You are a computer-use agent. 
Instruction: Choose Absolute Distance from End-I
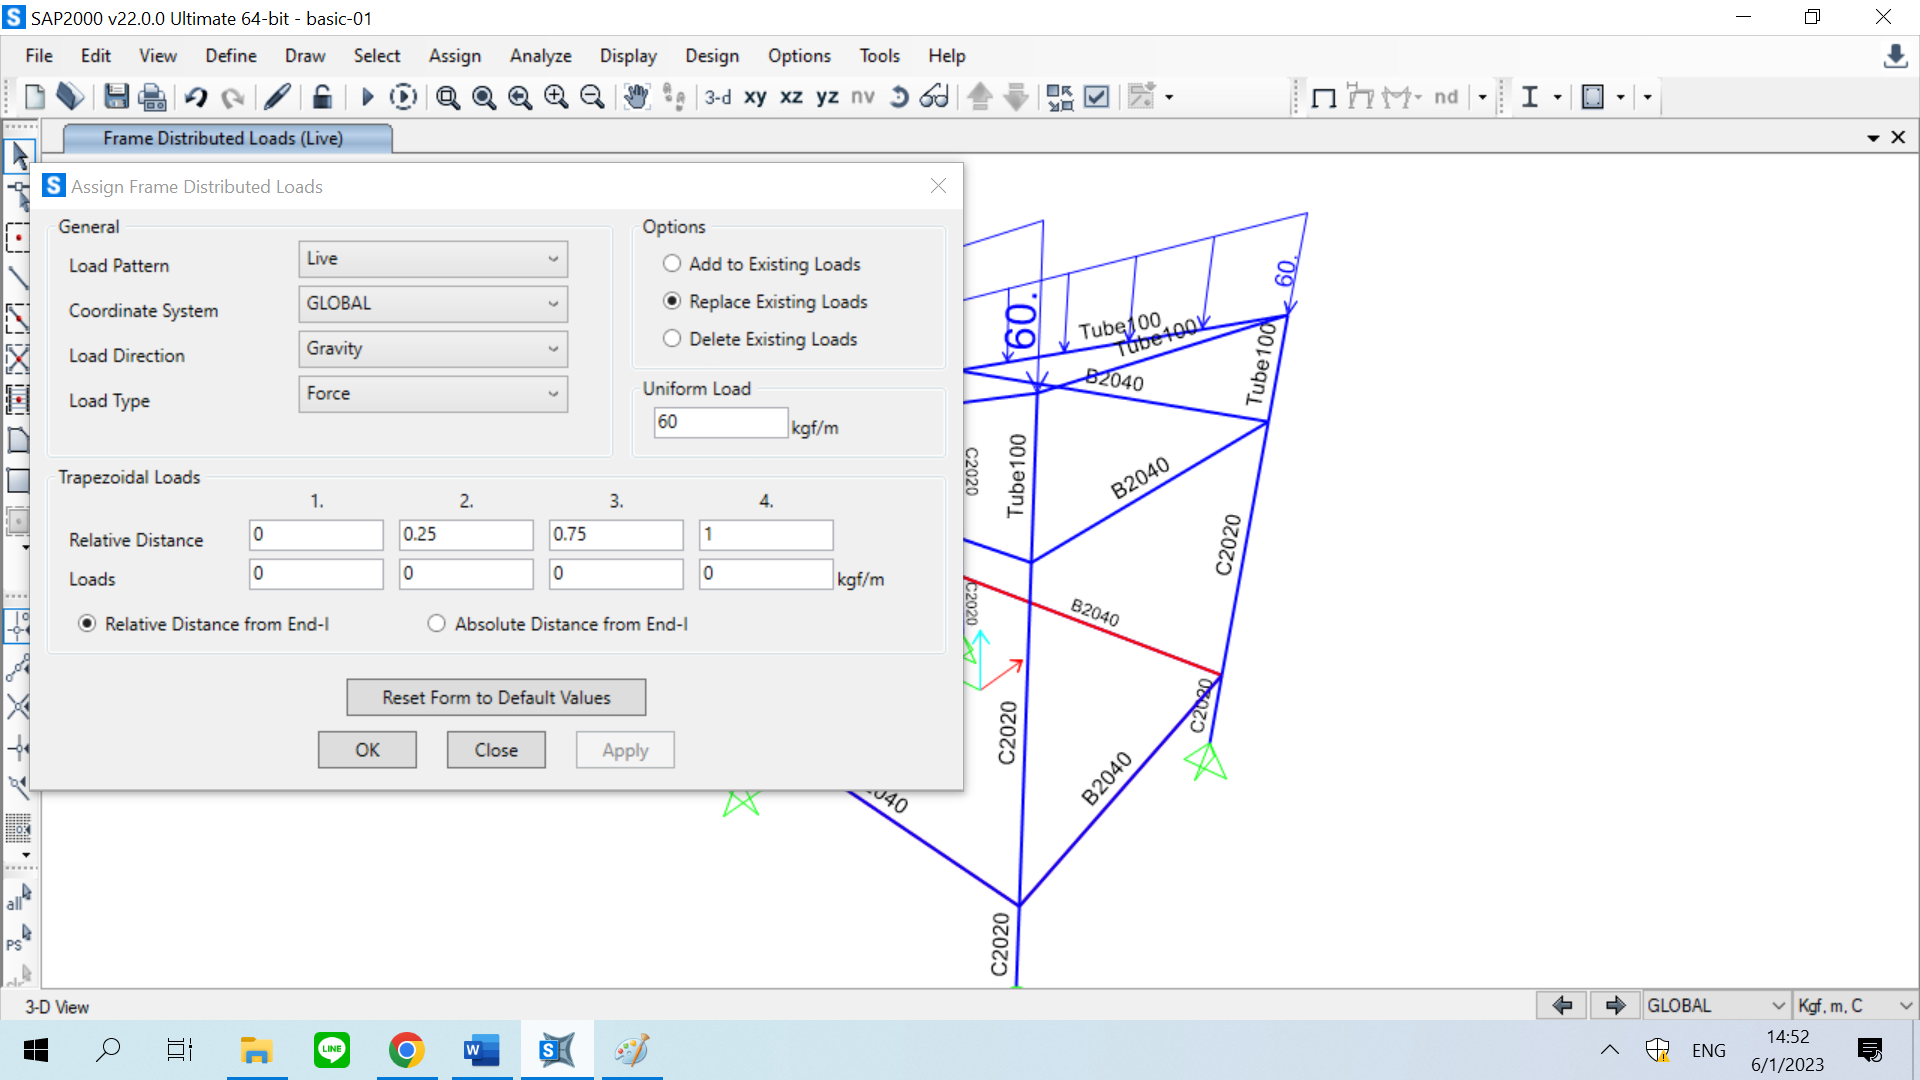(436, 624)
